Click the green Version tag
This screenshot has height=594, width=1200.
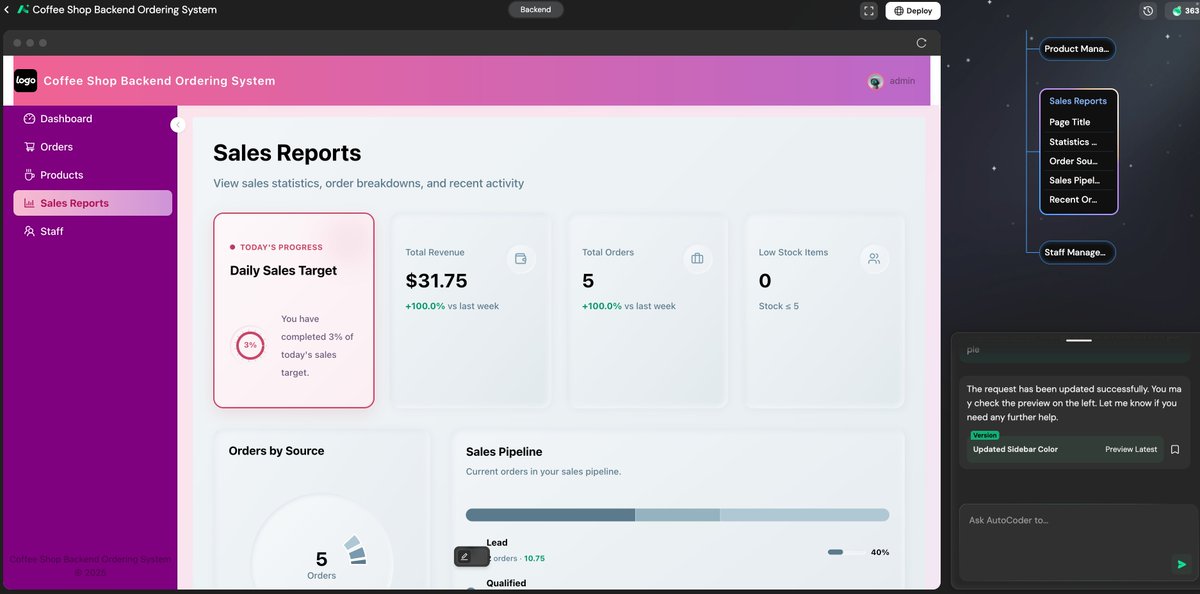coord(985,436)
